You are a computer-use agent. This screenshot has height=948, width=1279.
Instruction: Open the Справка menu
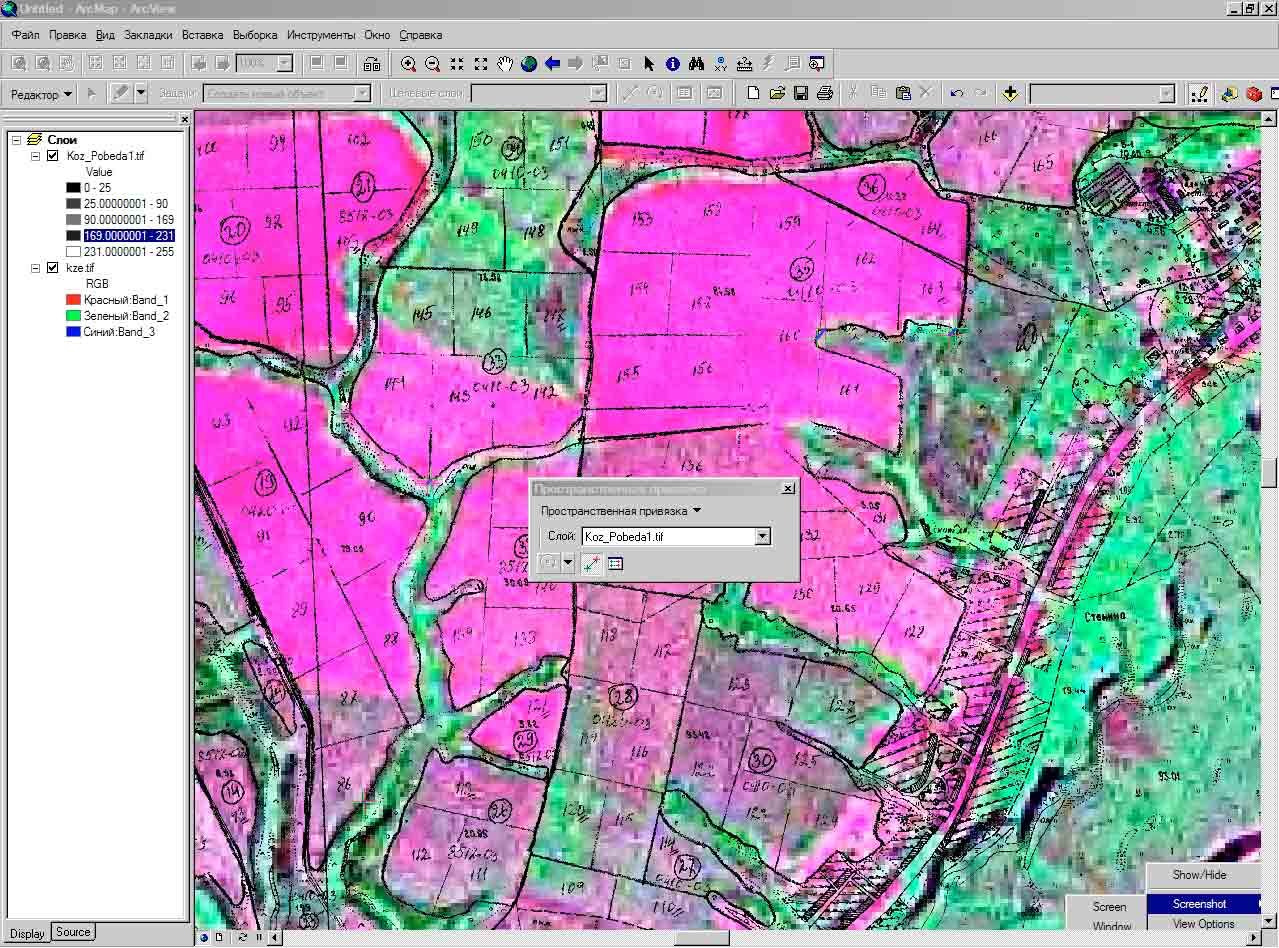[x=420, y=34]
